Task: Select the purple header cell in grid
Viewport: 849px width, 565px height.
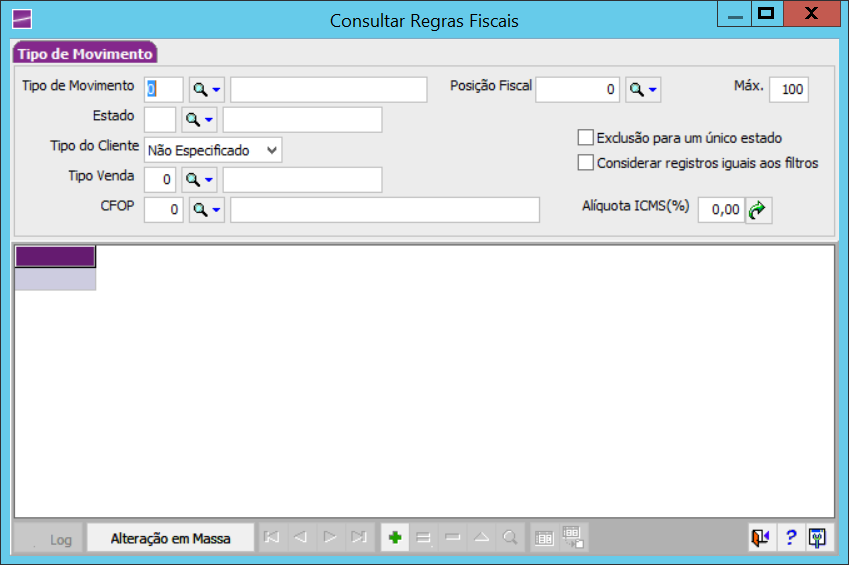Action: 55,257
